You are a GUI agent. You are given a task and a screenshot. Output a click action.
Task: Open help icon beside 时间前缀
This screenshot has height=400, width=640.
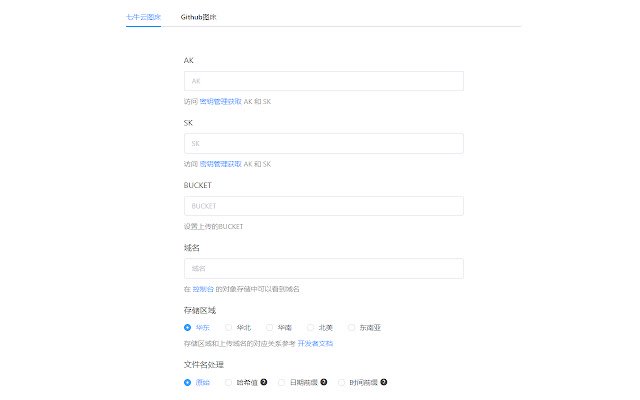point(384,382)
